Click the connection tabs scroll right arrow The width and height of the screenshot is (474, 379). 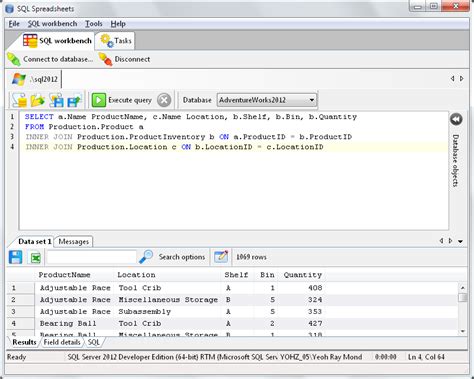[x=462, y=79]
